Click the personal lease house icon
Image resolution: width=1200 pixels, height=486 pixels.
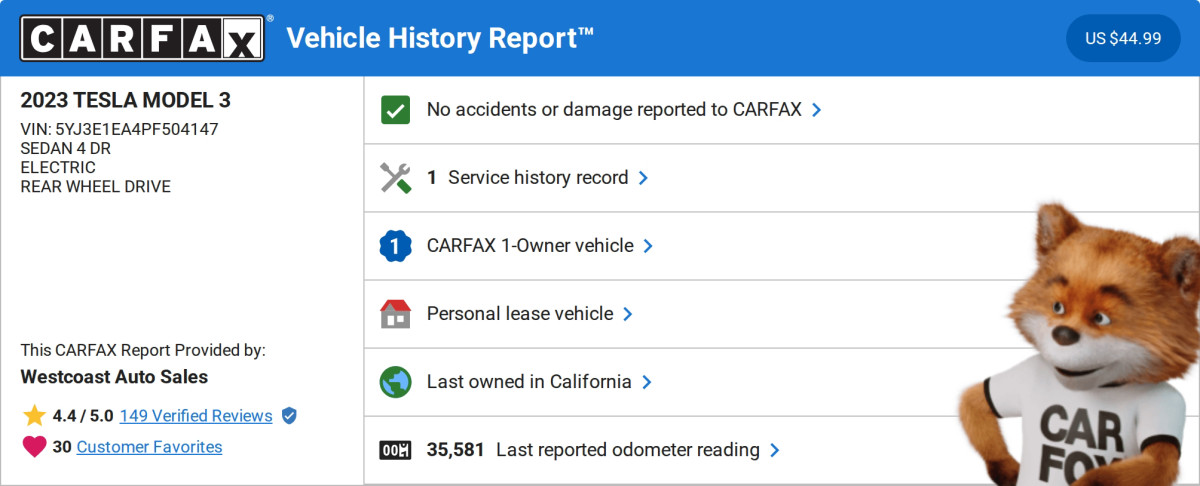(x=396, y=314)
